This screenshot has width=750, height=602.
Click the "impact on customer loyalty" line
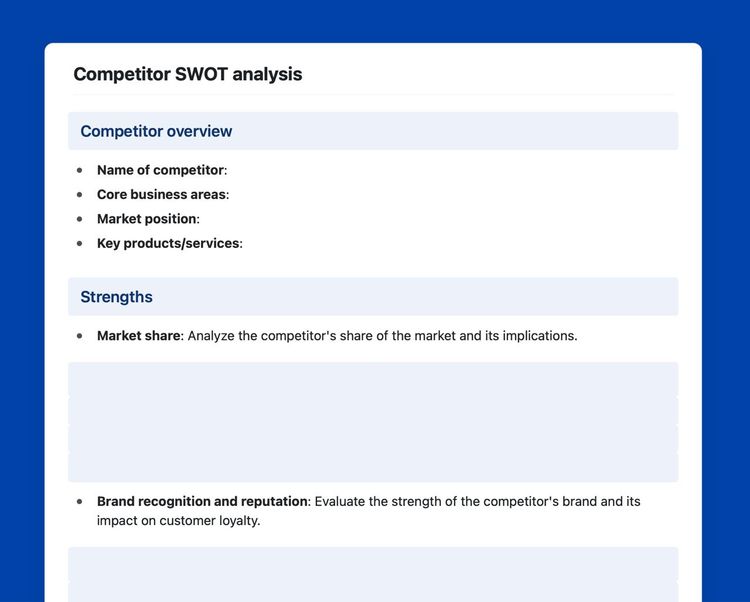click(x=178, y=521)
